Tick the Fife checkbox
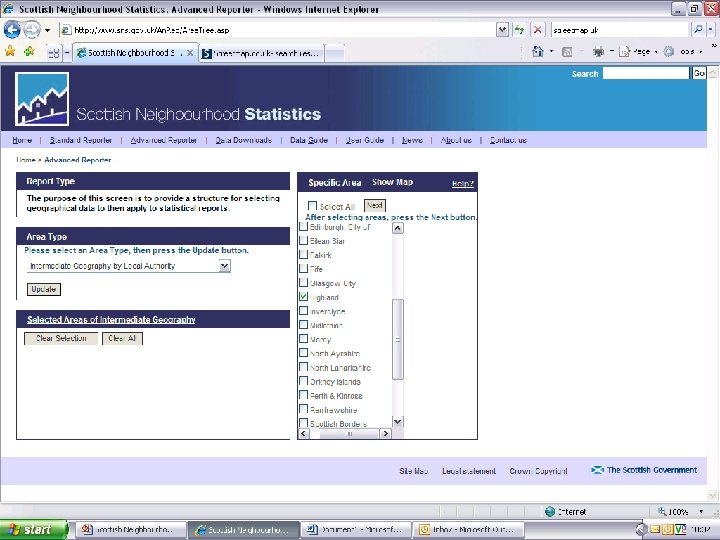 point(304,268)
